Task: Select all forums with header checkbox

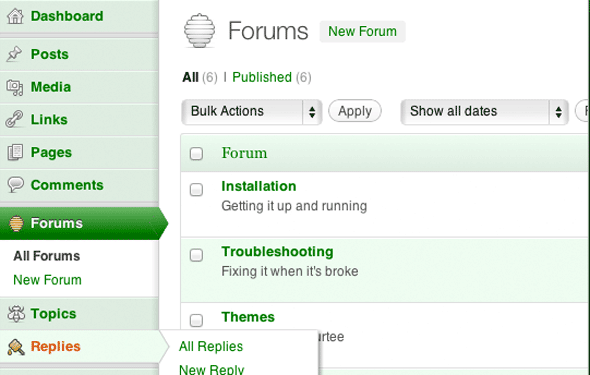Action: point(196,153)
